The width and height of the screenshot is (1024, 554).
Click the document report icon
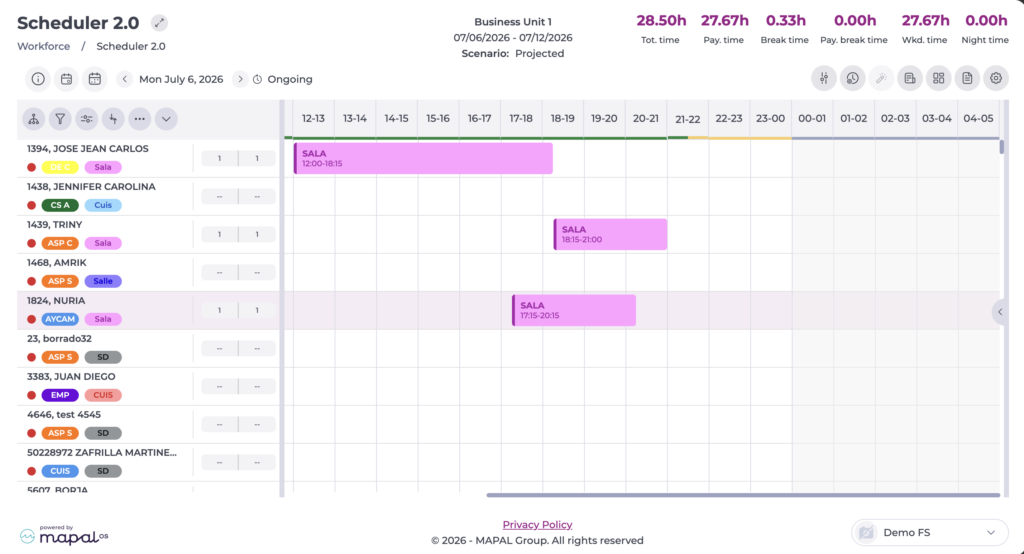967,78
